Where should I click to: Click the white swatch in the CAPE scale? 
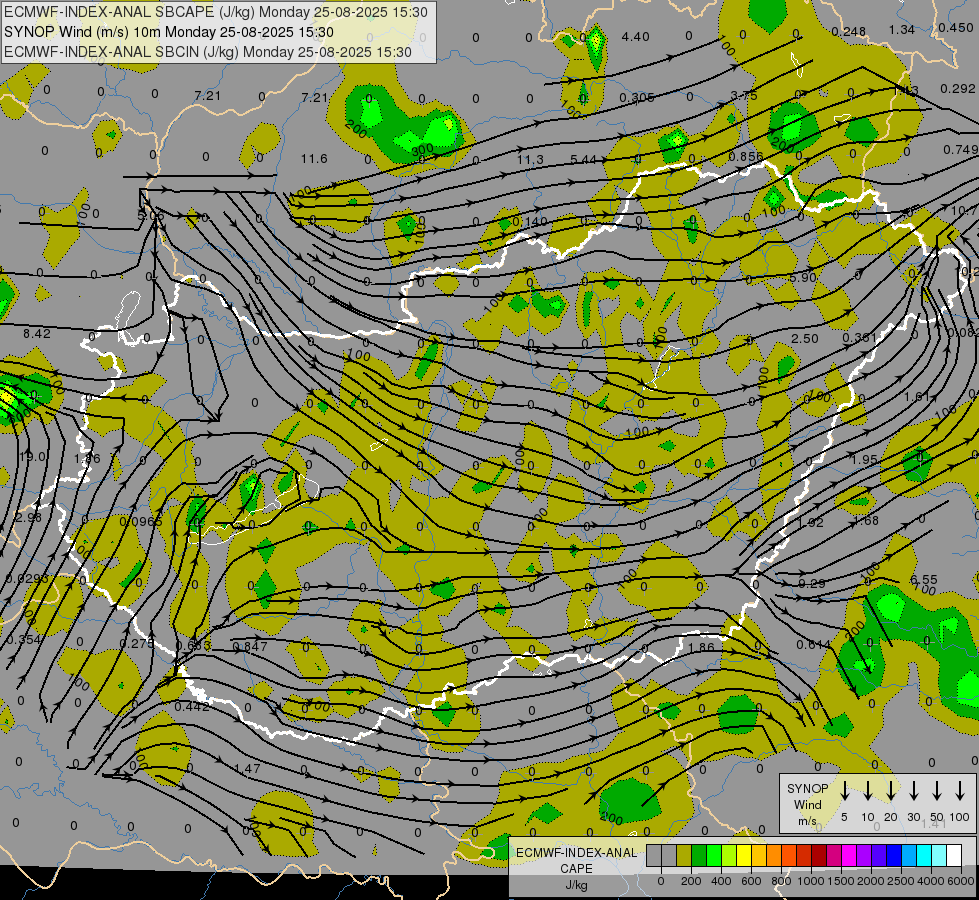click(x=953, y=856)
